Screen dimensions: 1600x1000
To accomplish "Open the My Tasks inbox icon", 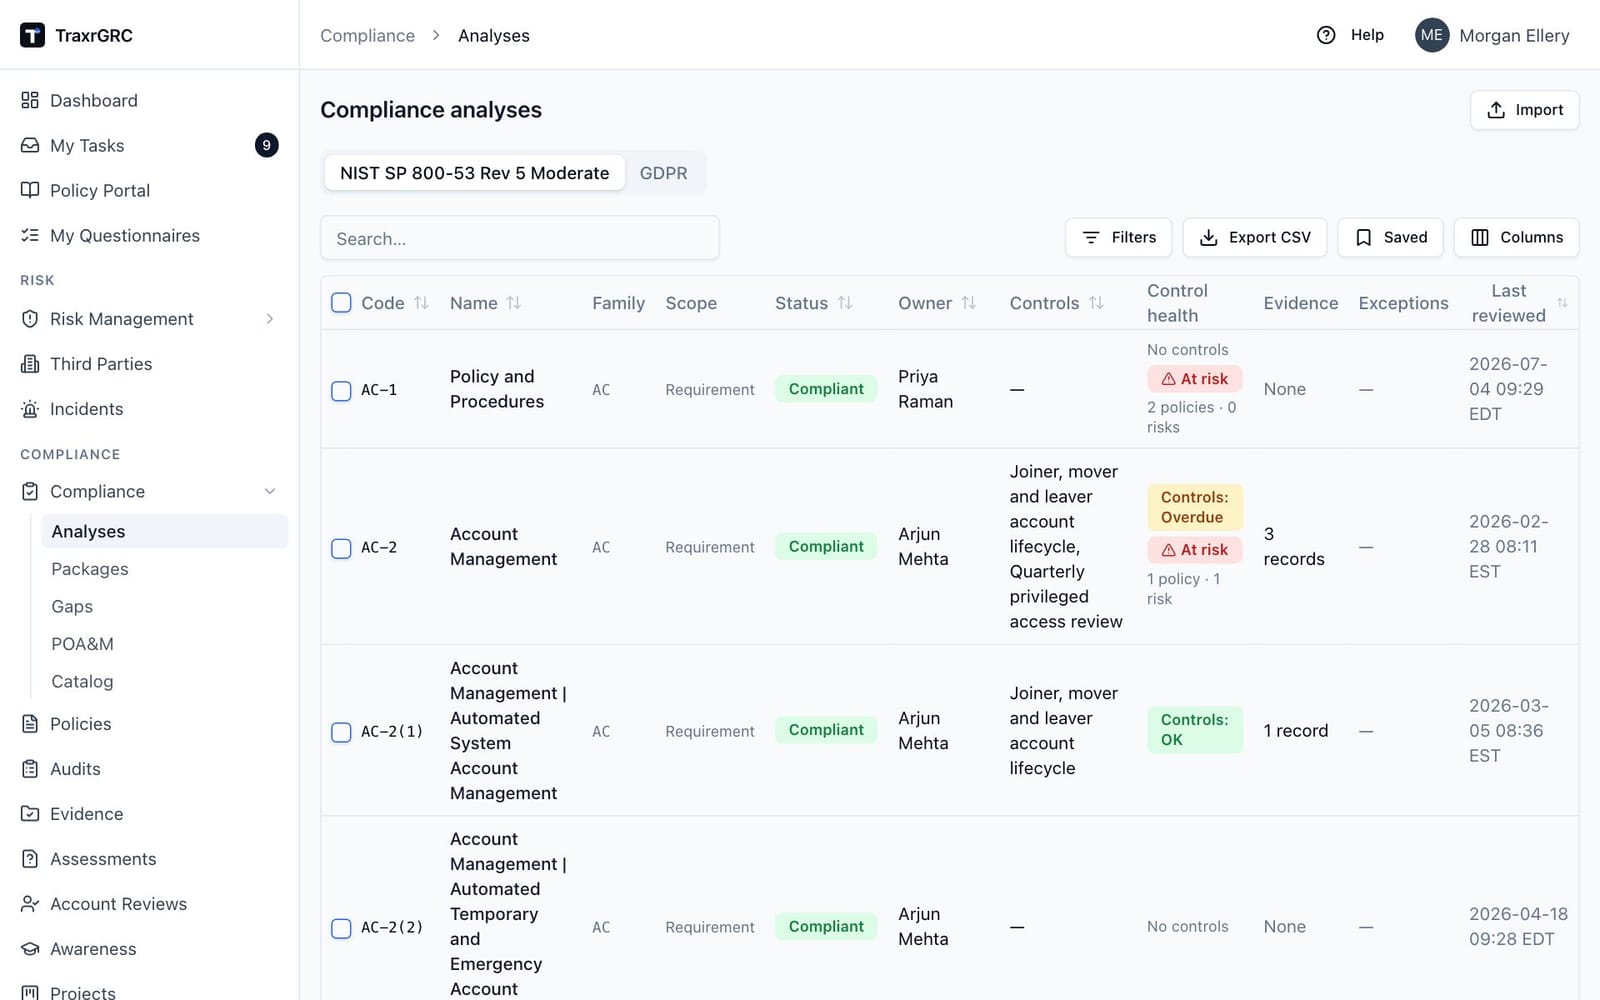I will (x=30, y=145).
